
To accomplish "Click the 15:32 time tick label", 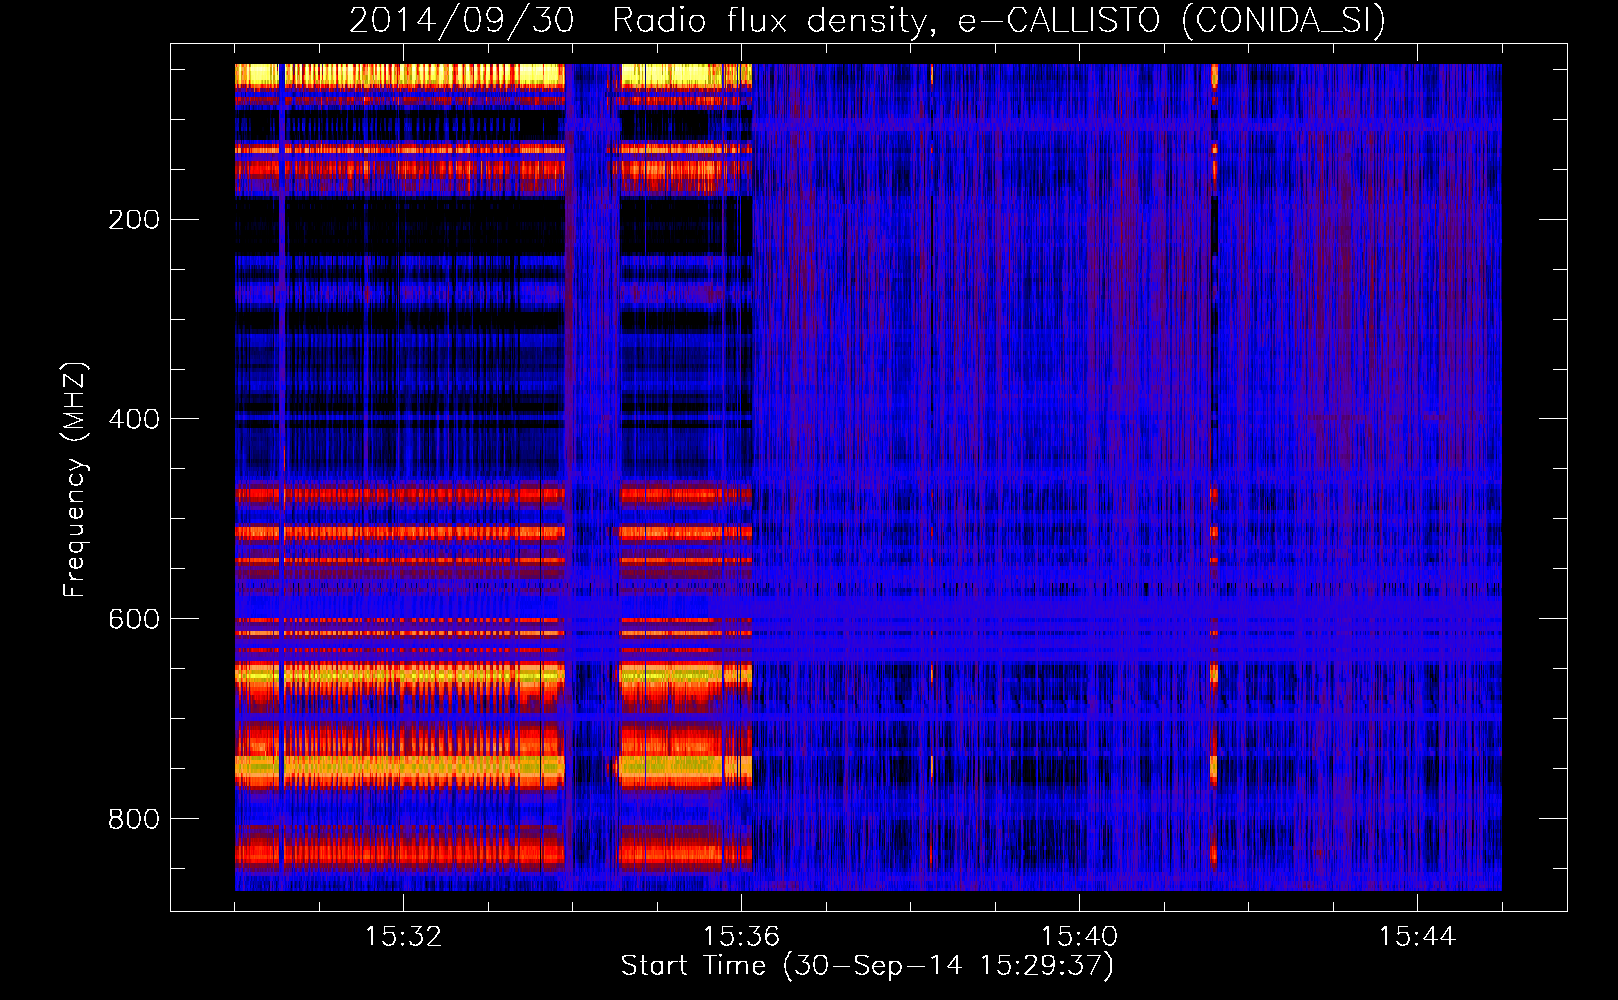I will 403,937.
